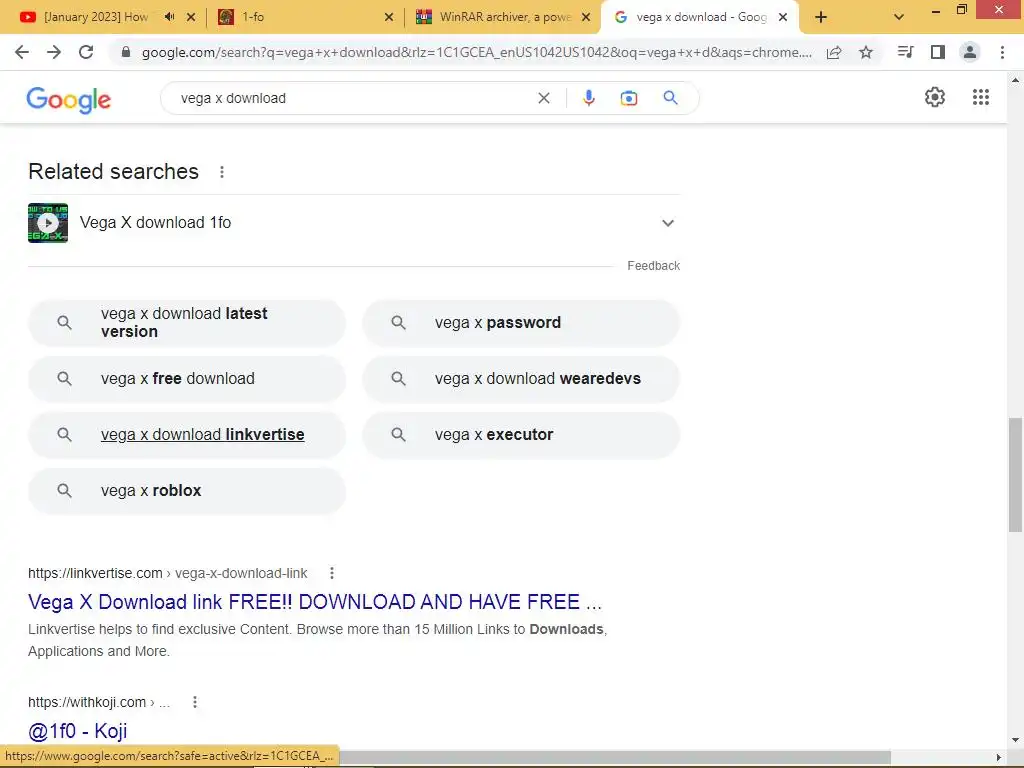Go back to the previous page
Viewport: 1024px width, 768px height.
tap(22, 52)
